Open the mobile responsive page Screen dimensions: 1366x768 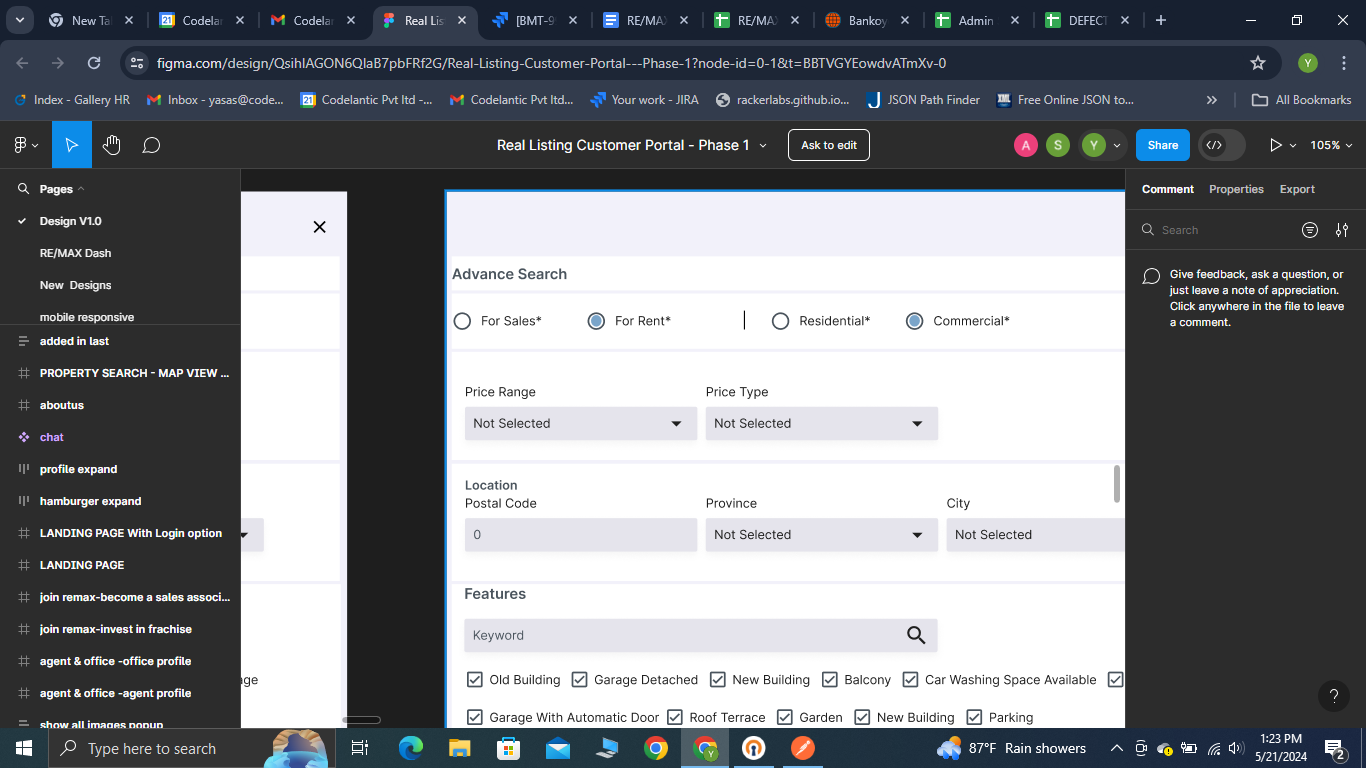pos(87,317)
